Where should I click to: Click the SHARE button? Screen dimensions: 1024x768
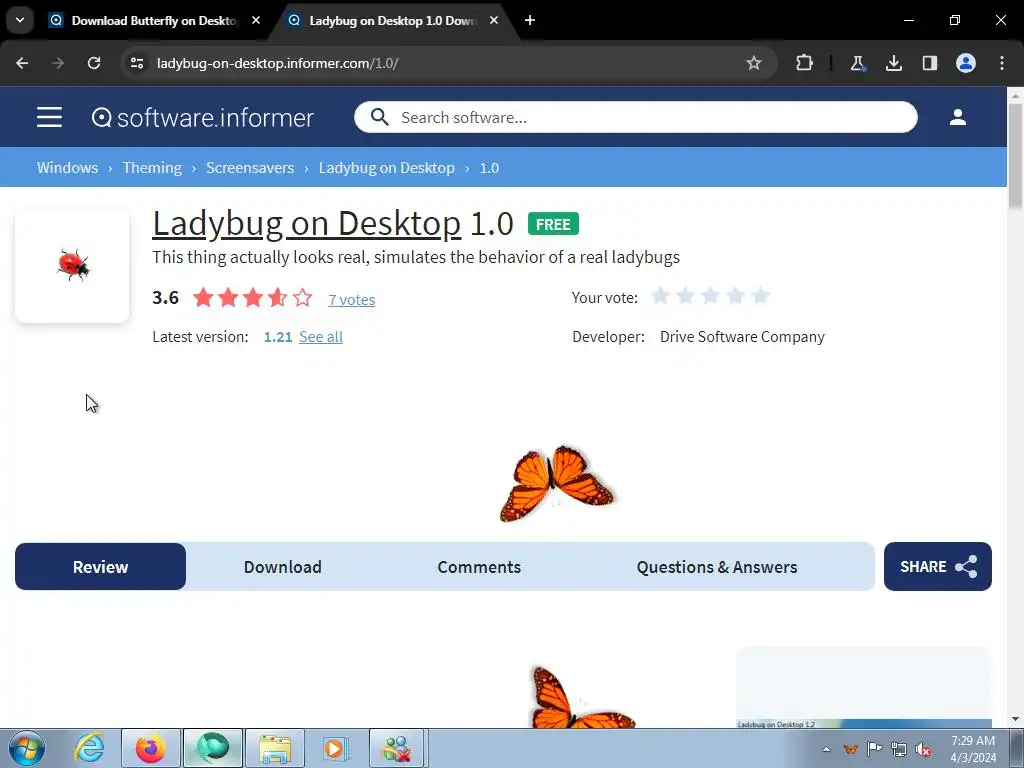click(938, 567)
